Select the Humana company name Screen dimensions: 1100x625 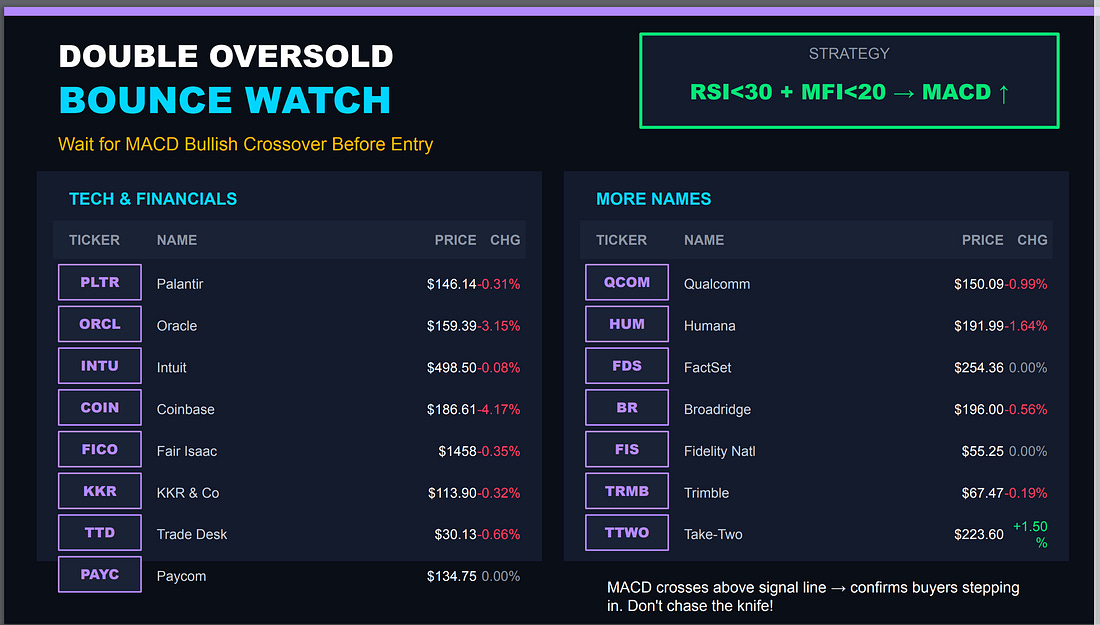click(x=709, y=325)
